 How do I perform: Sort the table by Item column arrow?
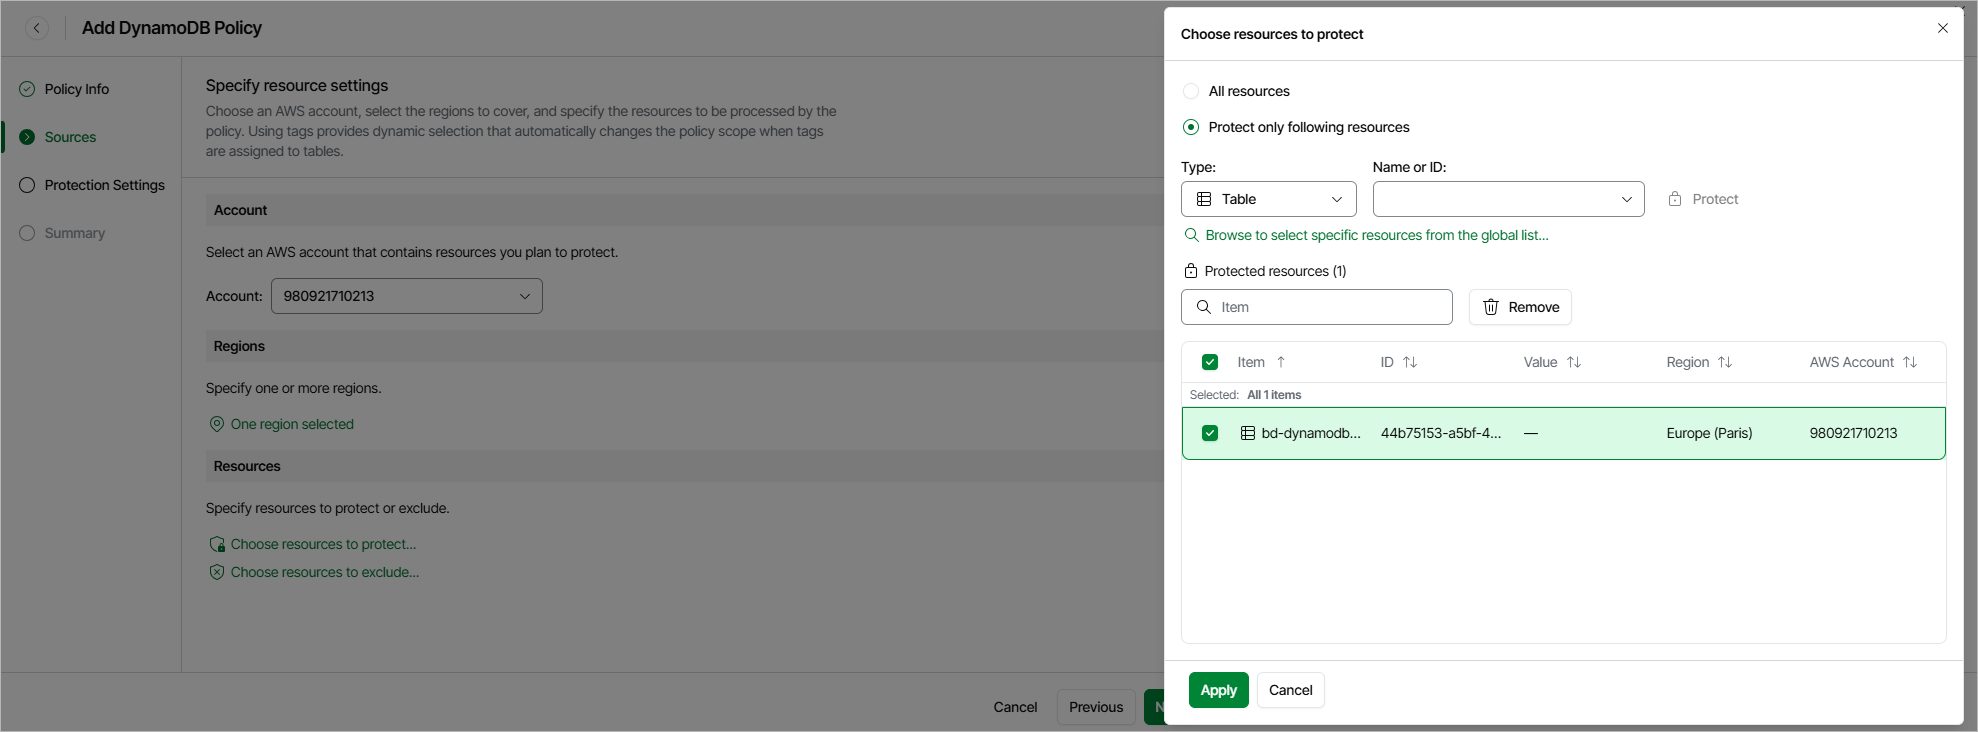(1281, 362)
